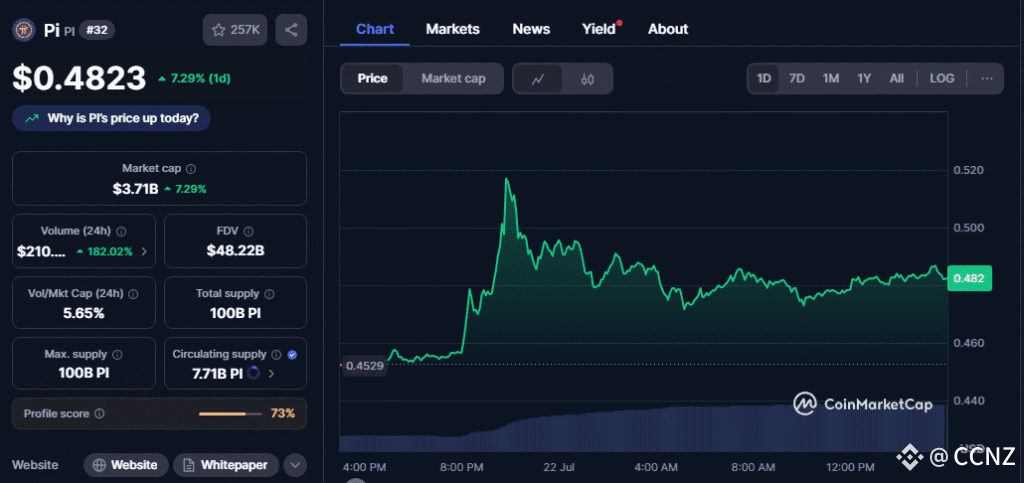Select the Market cap chart toggle

[453, 78]
